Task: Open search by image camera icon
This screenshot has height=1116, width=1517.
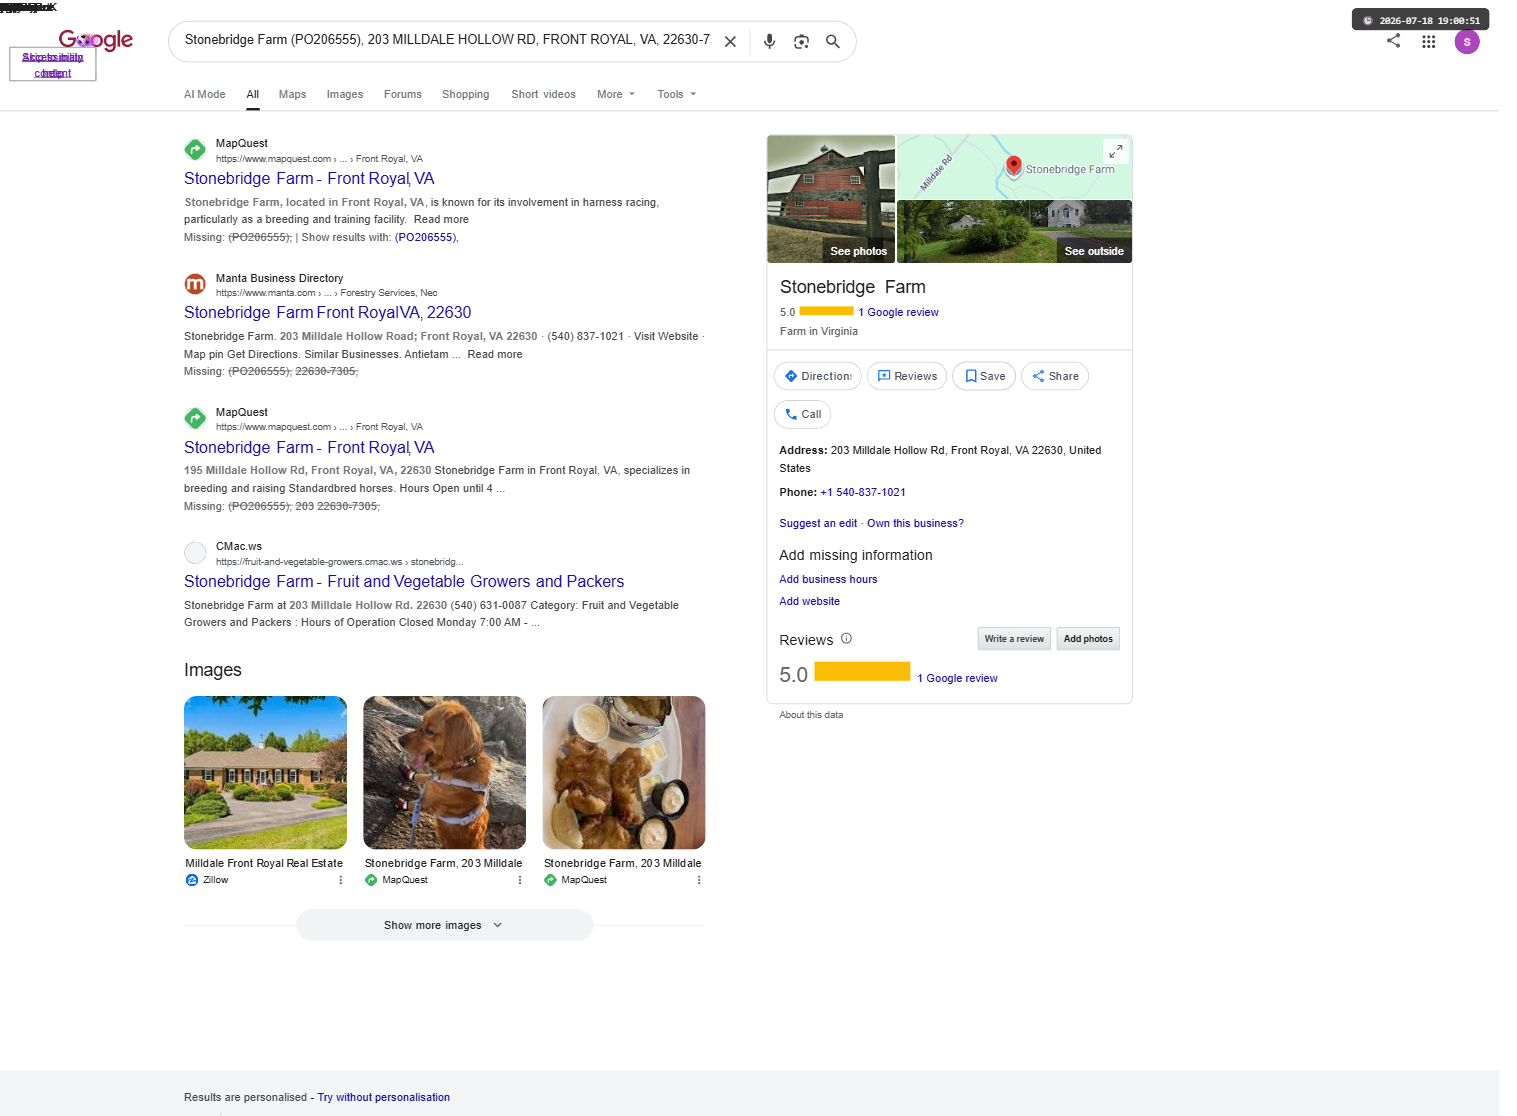Action: 801,42
